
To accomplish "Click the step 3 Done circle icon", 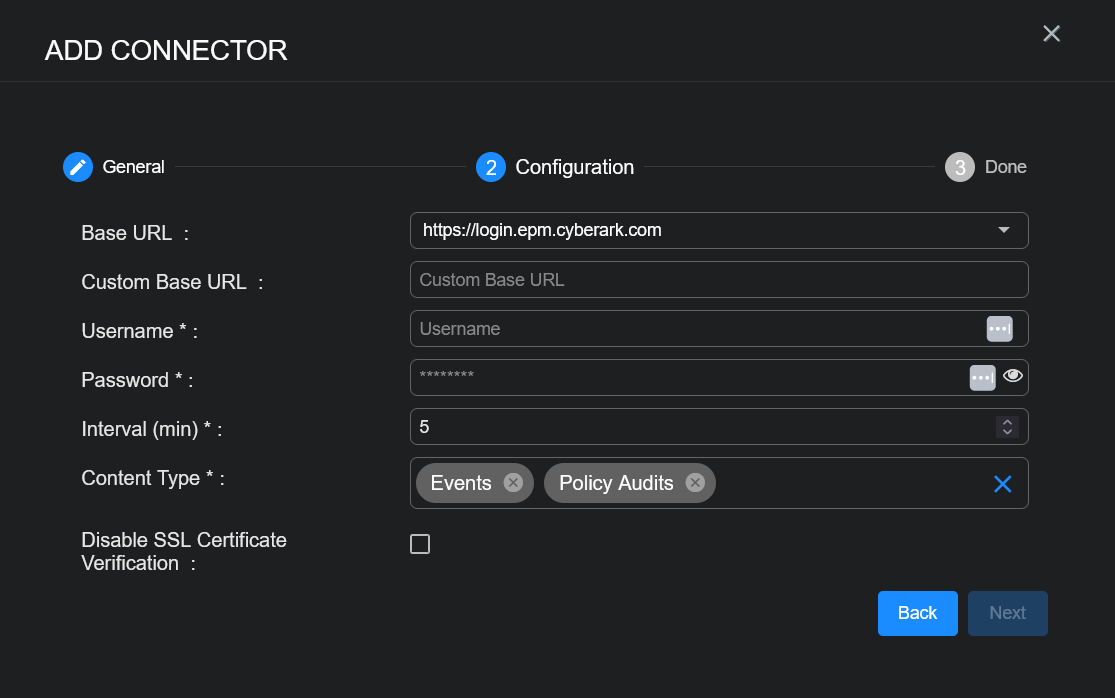I will click(959, 167).
